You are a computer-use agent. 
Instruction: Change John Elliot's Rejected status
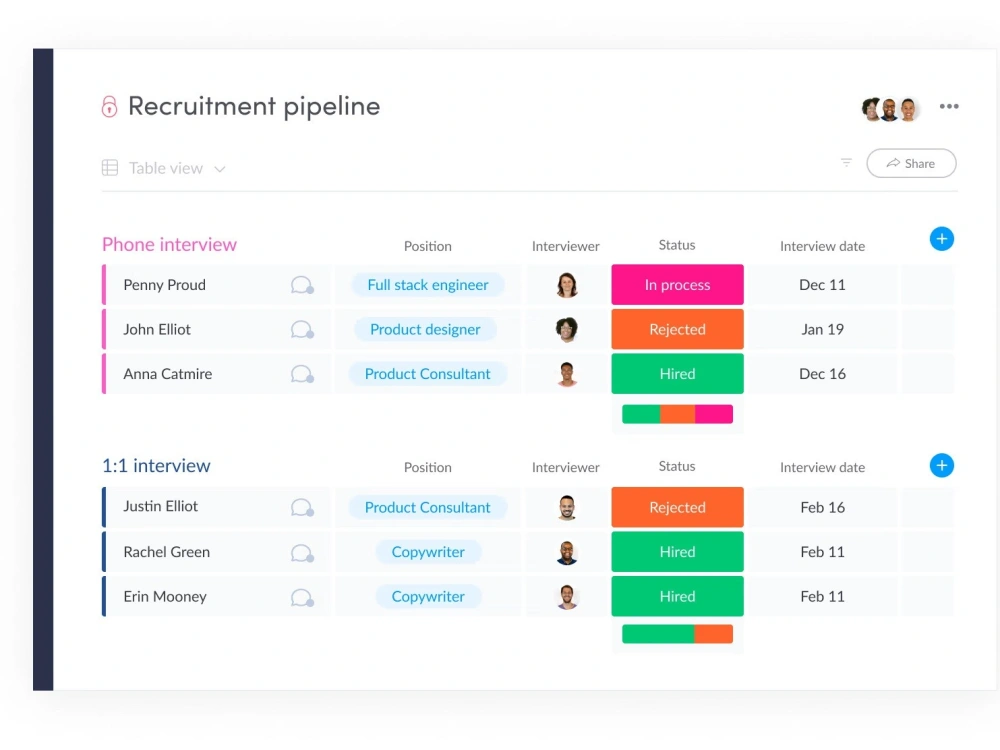pos(677,329)
